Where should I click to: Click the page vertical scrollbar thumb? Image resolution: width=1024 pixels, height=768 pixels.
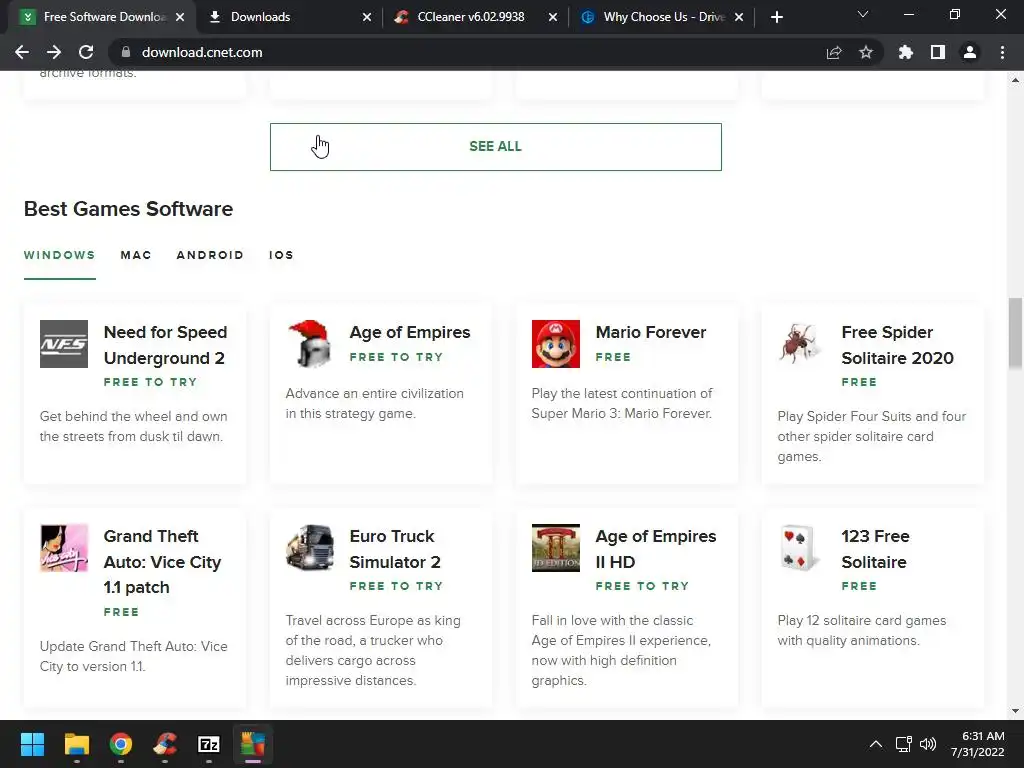point(1015,333)
